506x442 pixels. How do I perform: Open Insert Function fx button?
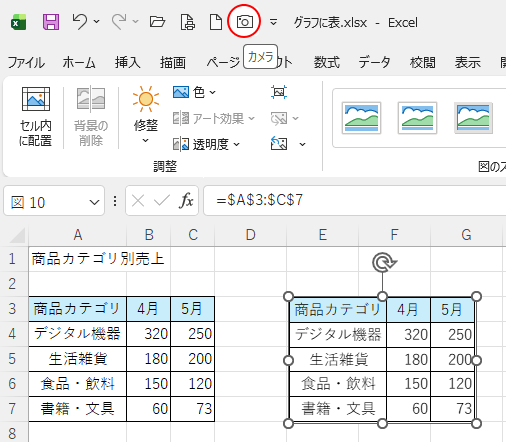[186, 201]
